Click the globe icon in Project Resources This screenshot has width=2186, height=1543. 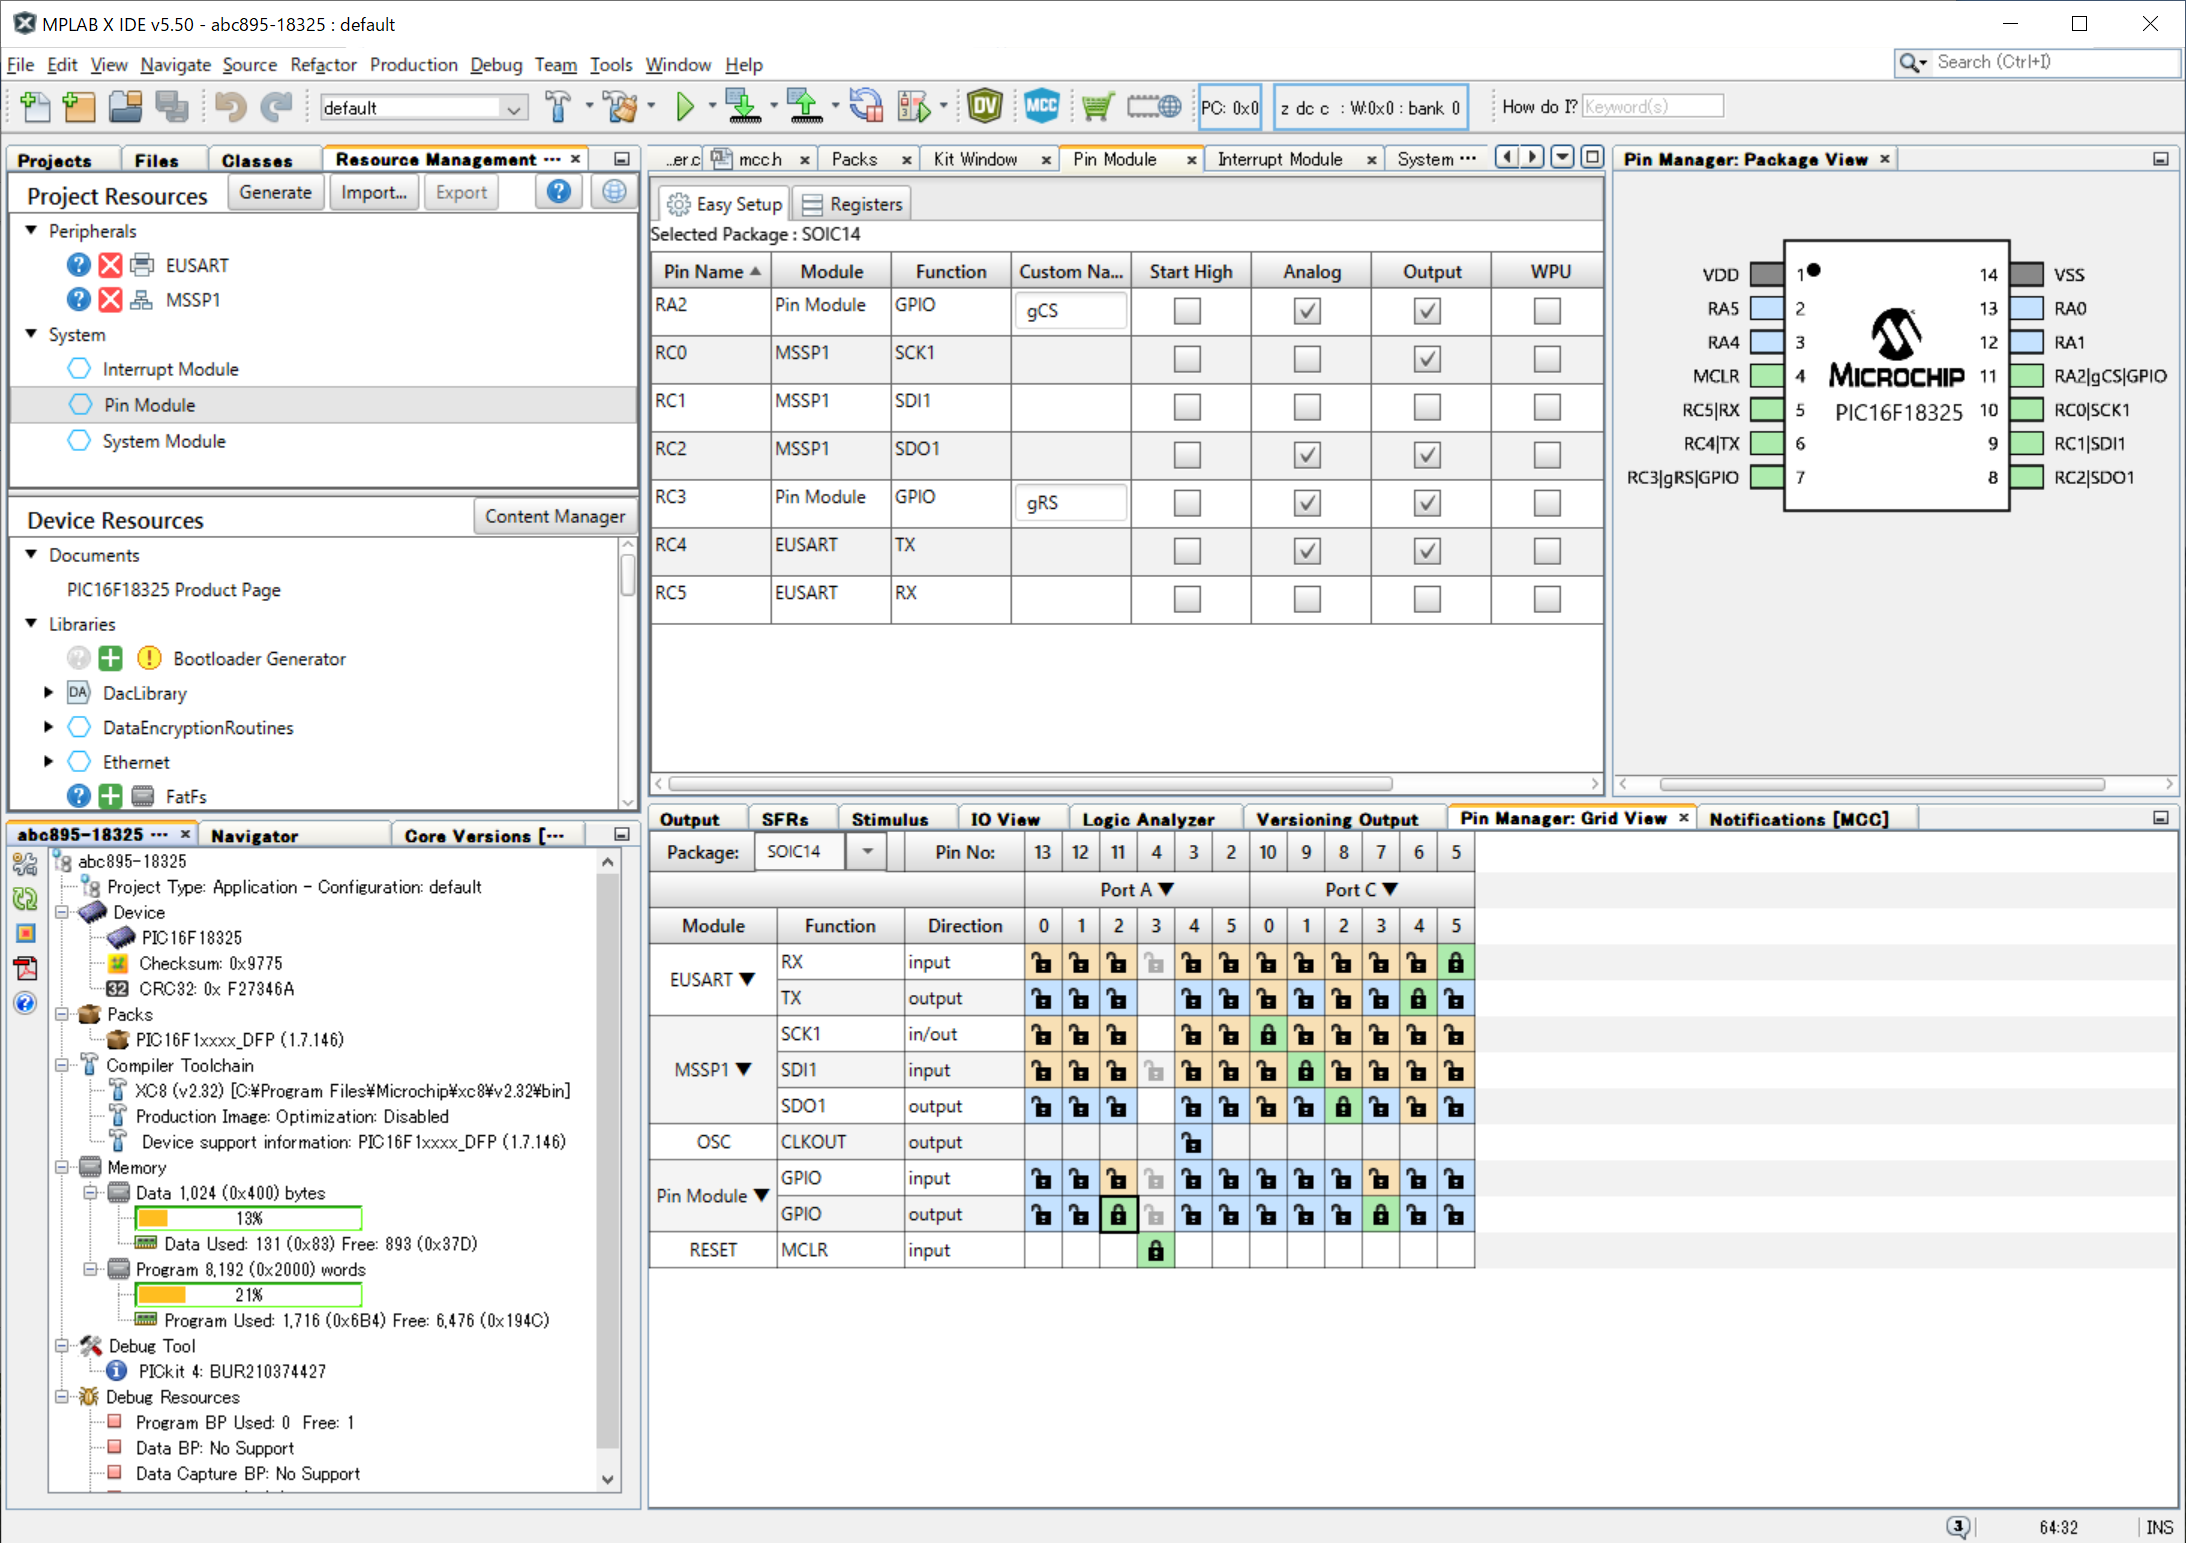[614, 191]
